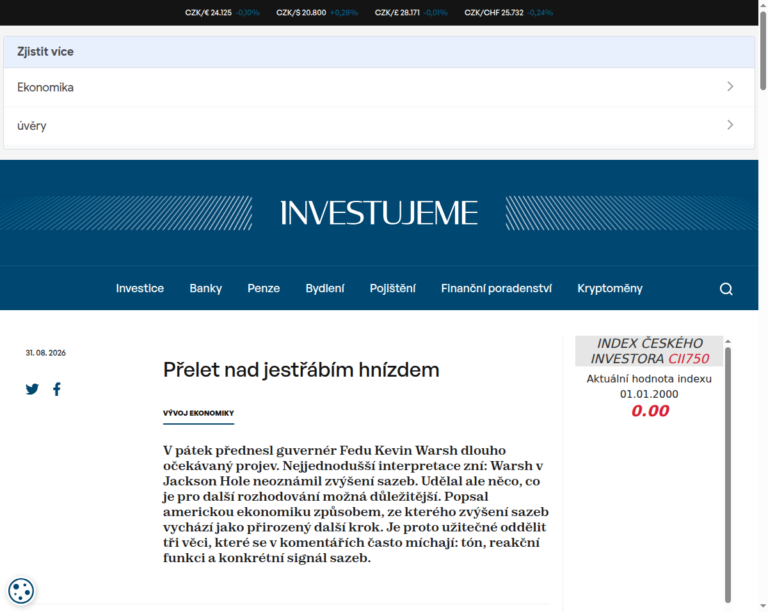Viewport: 768px width, 612px height.
Task: Open the Finanční poradenství menu item
Action: point(496,288)
